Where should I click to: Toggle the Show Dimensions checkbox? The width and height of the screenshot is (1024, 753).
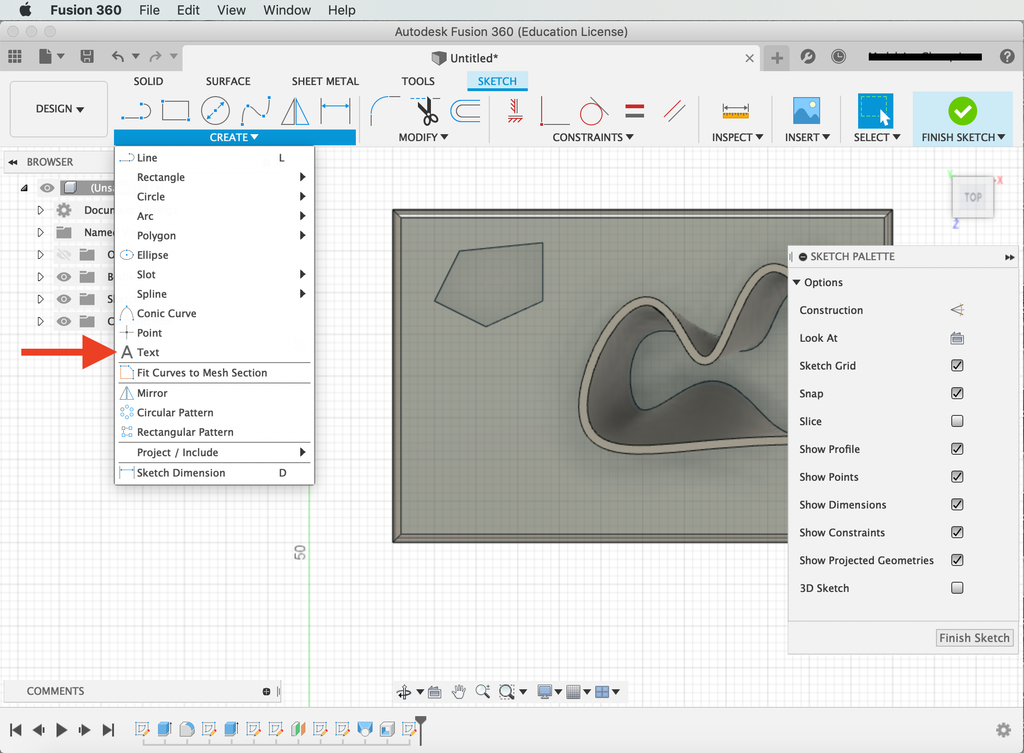pos(957,505)
